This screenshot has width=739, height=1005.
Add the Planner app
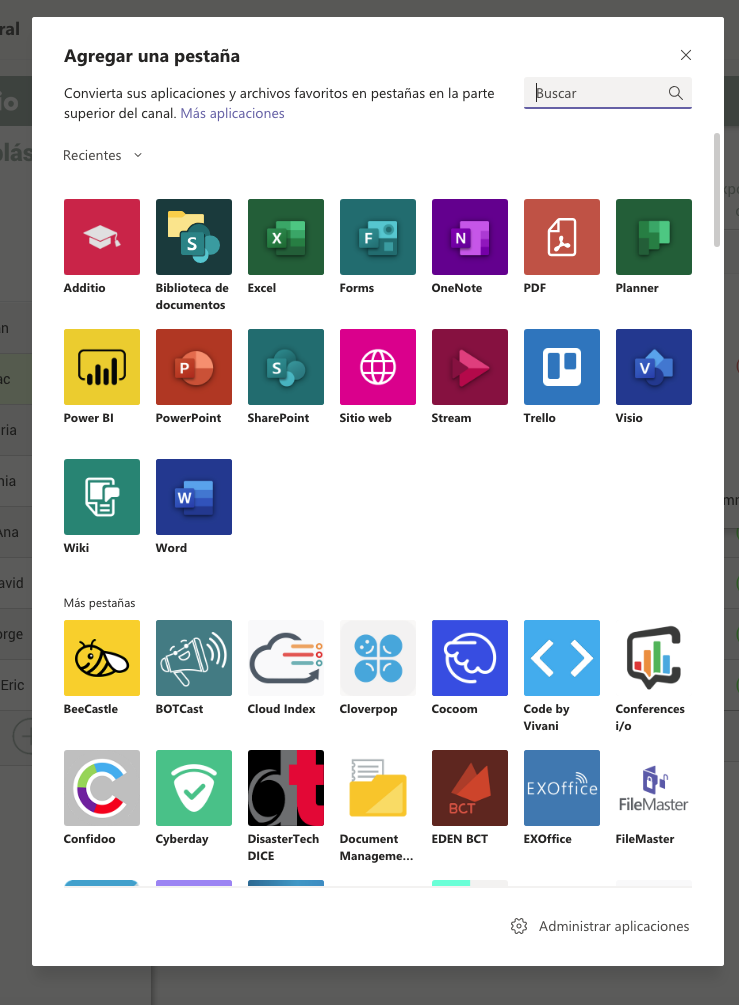654,237
